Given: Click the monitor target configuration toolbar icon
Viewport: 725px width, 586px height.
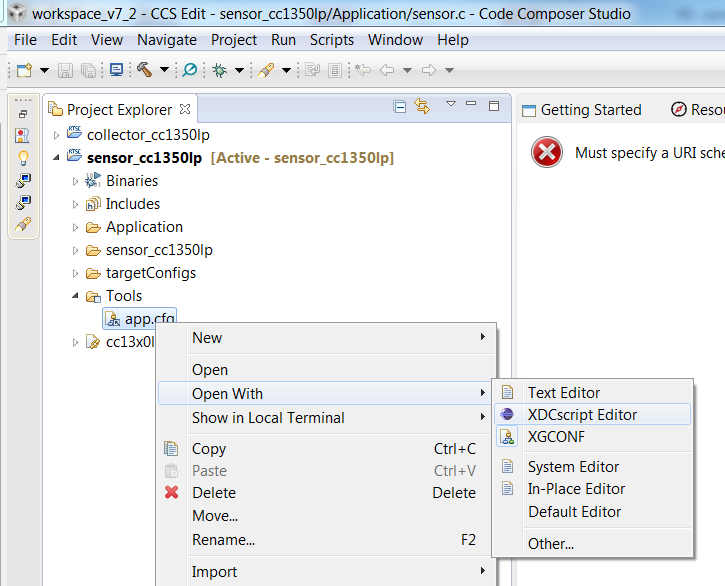Looking at the screenshot, I should (x=116, y=70).
